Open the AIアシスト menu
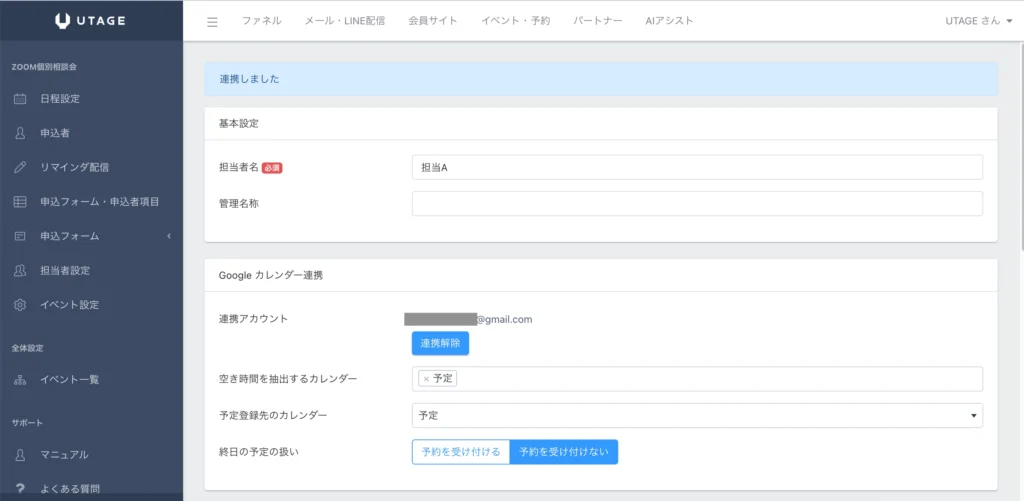The image size is (1024, 501). click(669, 21)
